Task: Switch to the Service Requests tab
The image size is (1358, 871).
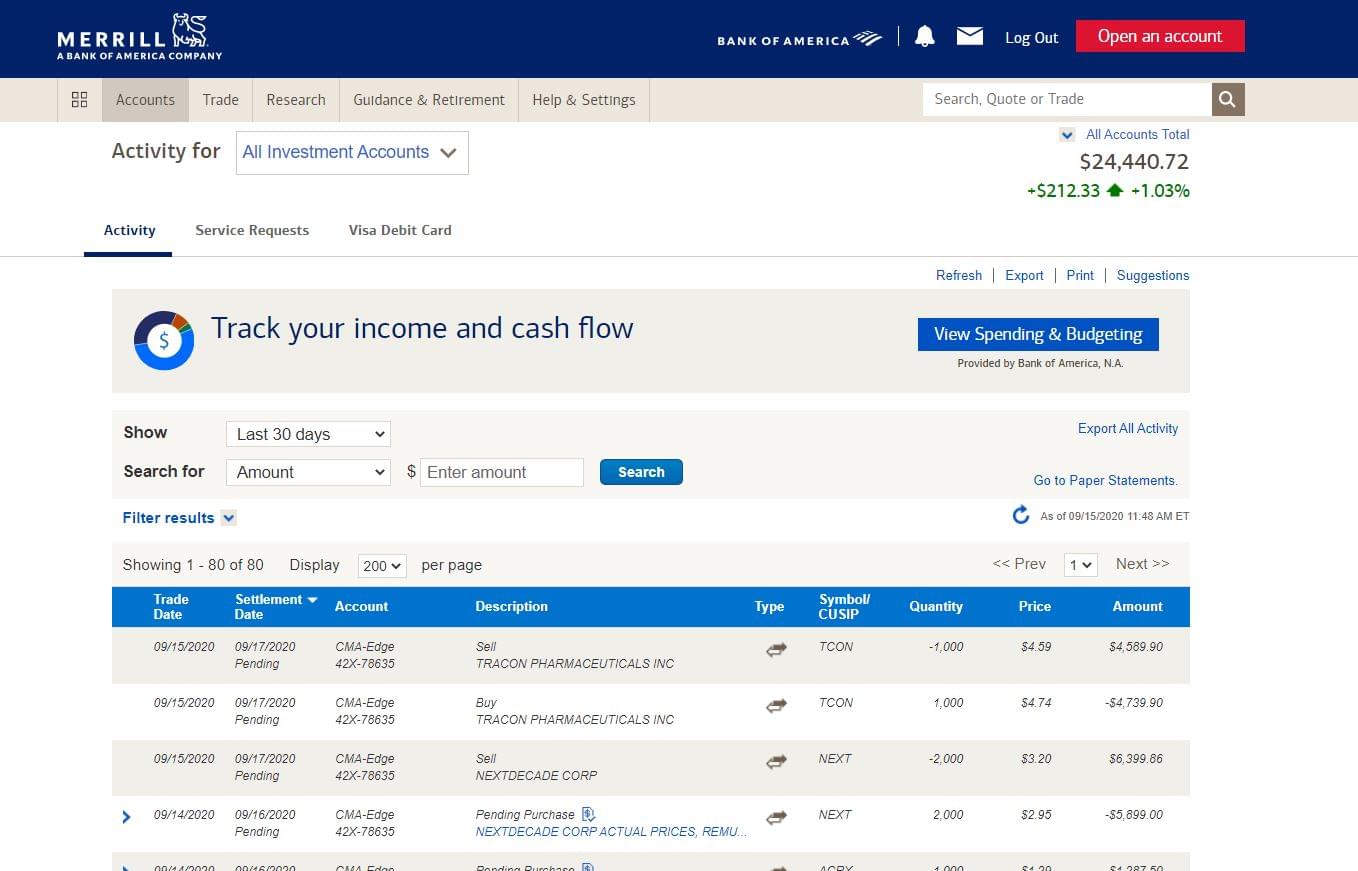Action: coord(252,230)
